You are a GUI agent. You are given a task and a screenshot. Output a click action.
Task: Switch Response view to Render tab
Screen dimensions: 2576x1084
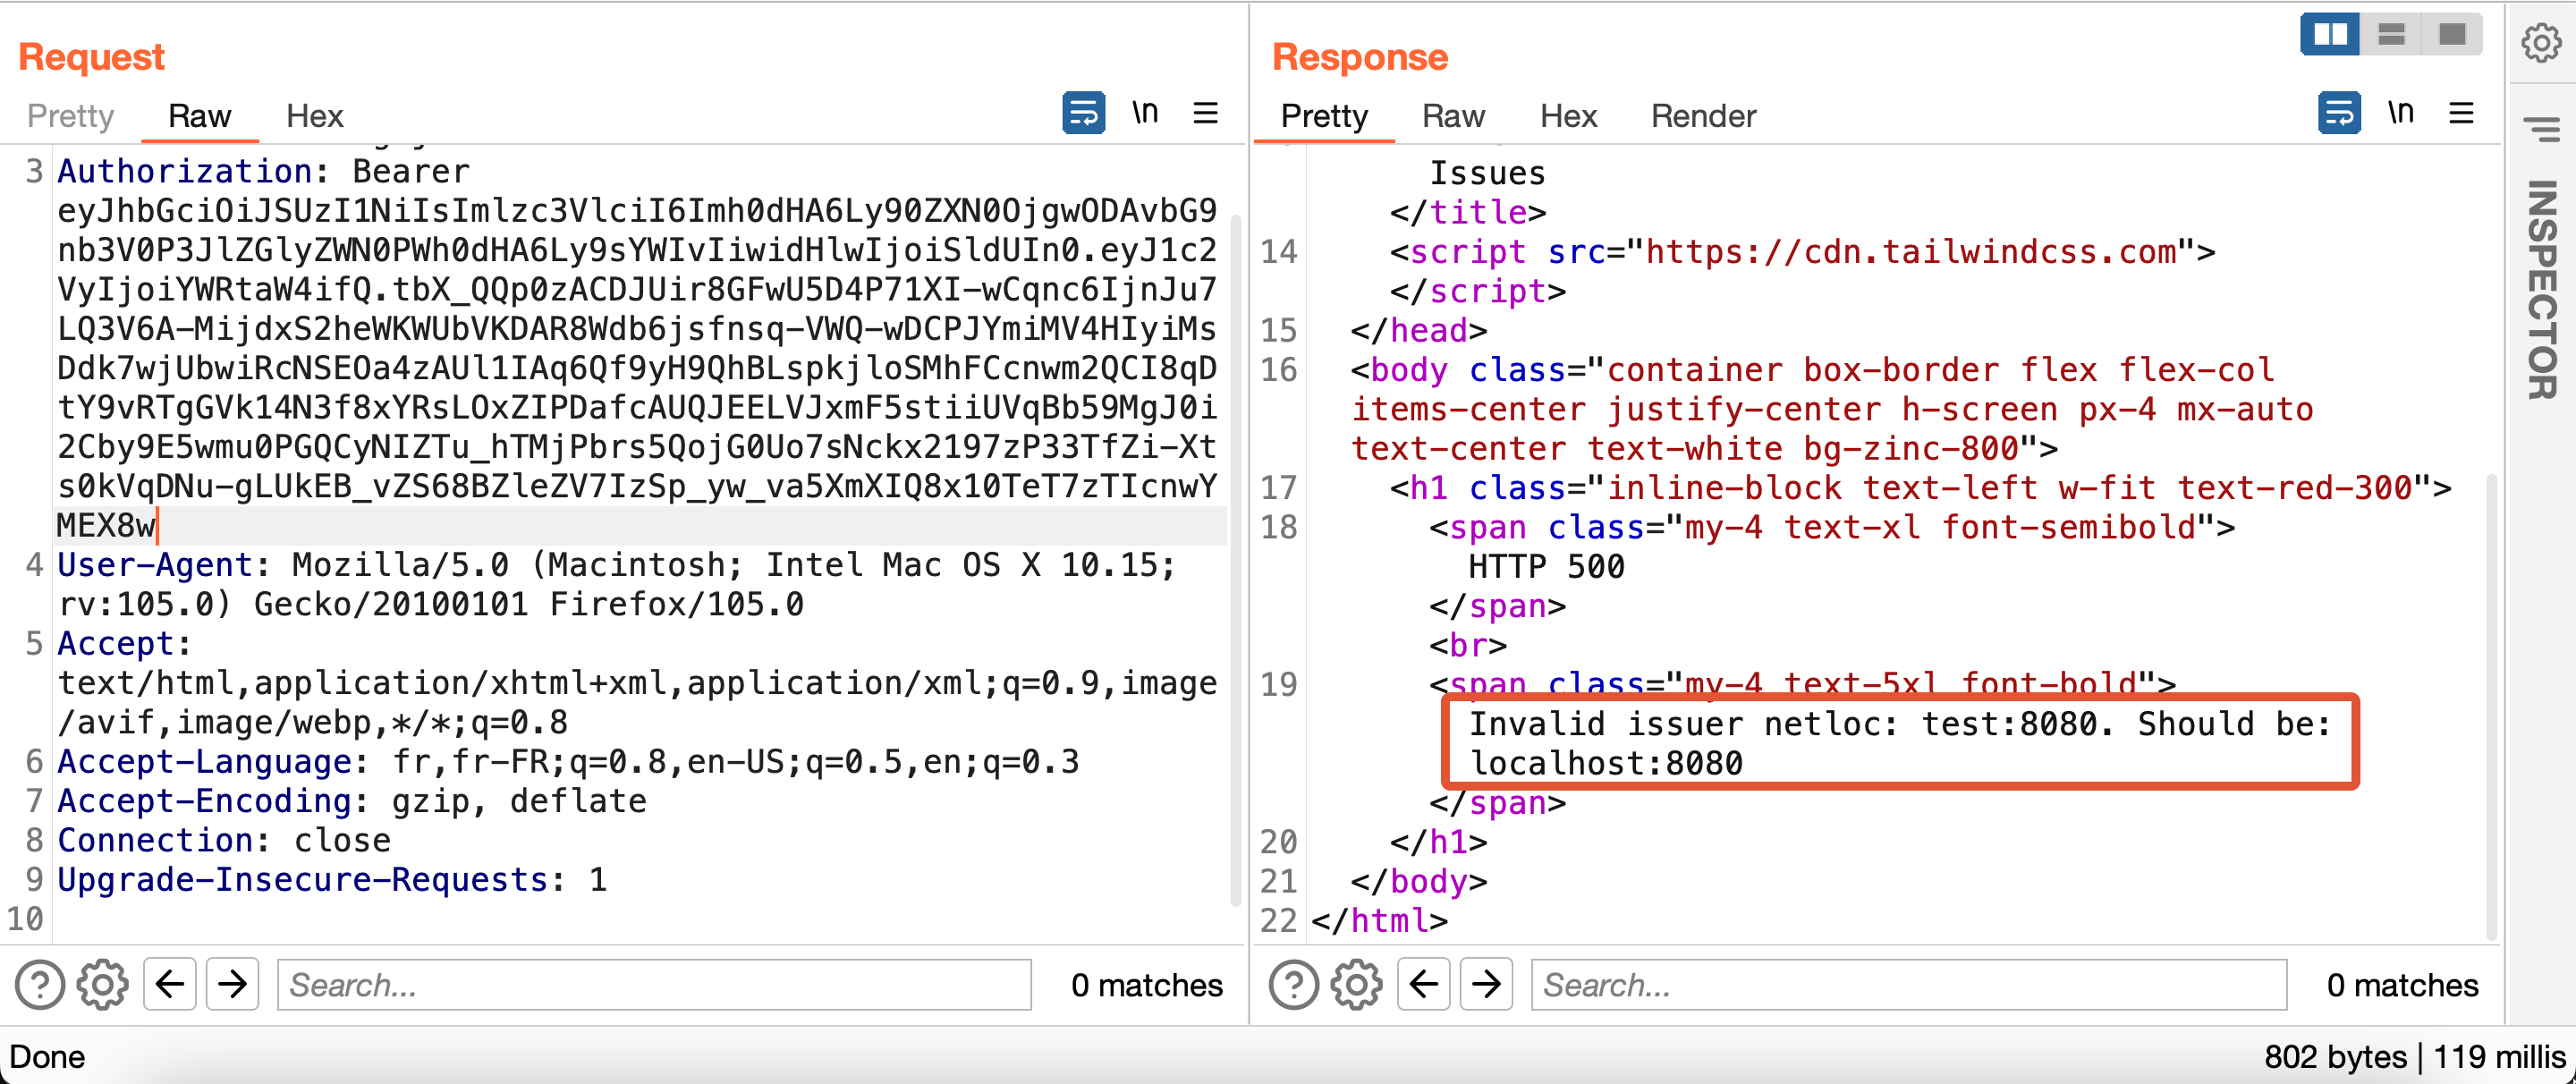click(1703, 116)
